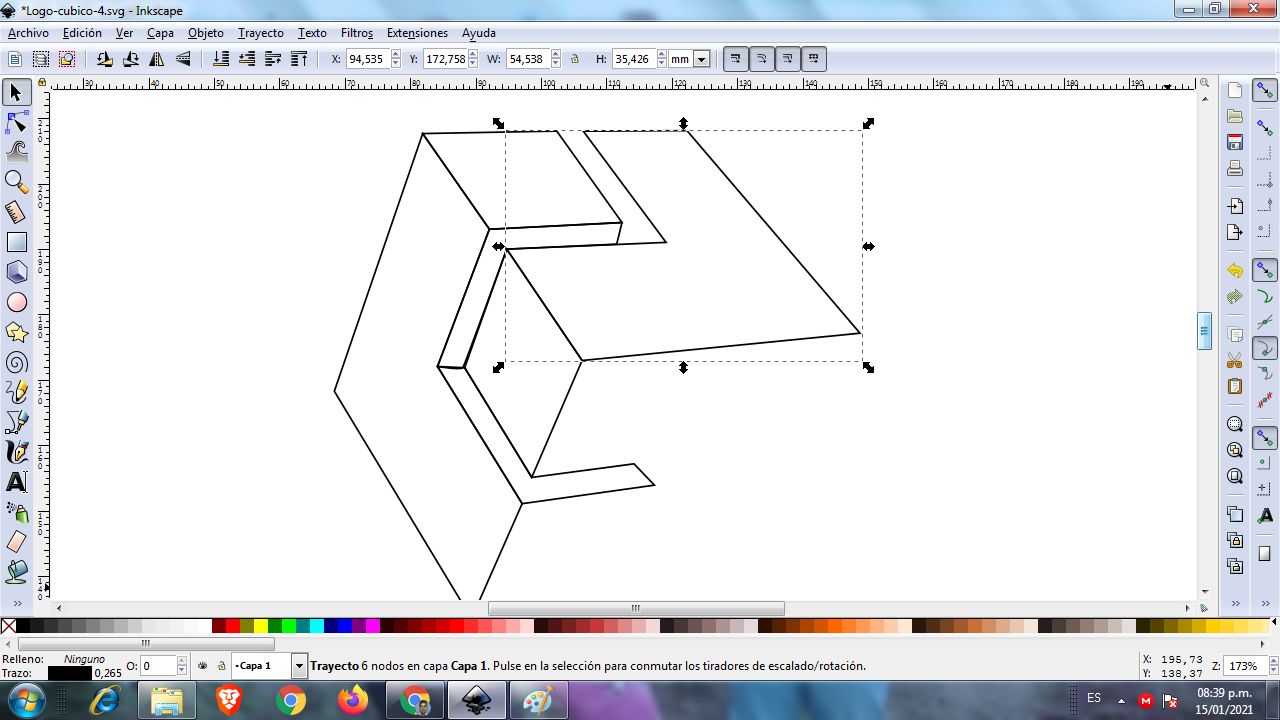The height and width of the screenshot is (720, 1280).
Task: Open the Filtros menu
Action: [357, 33]
